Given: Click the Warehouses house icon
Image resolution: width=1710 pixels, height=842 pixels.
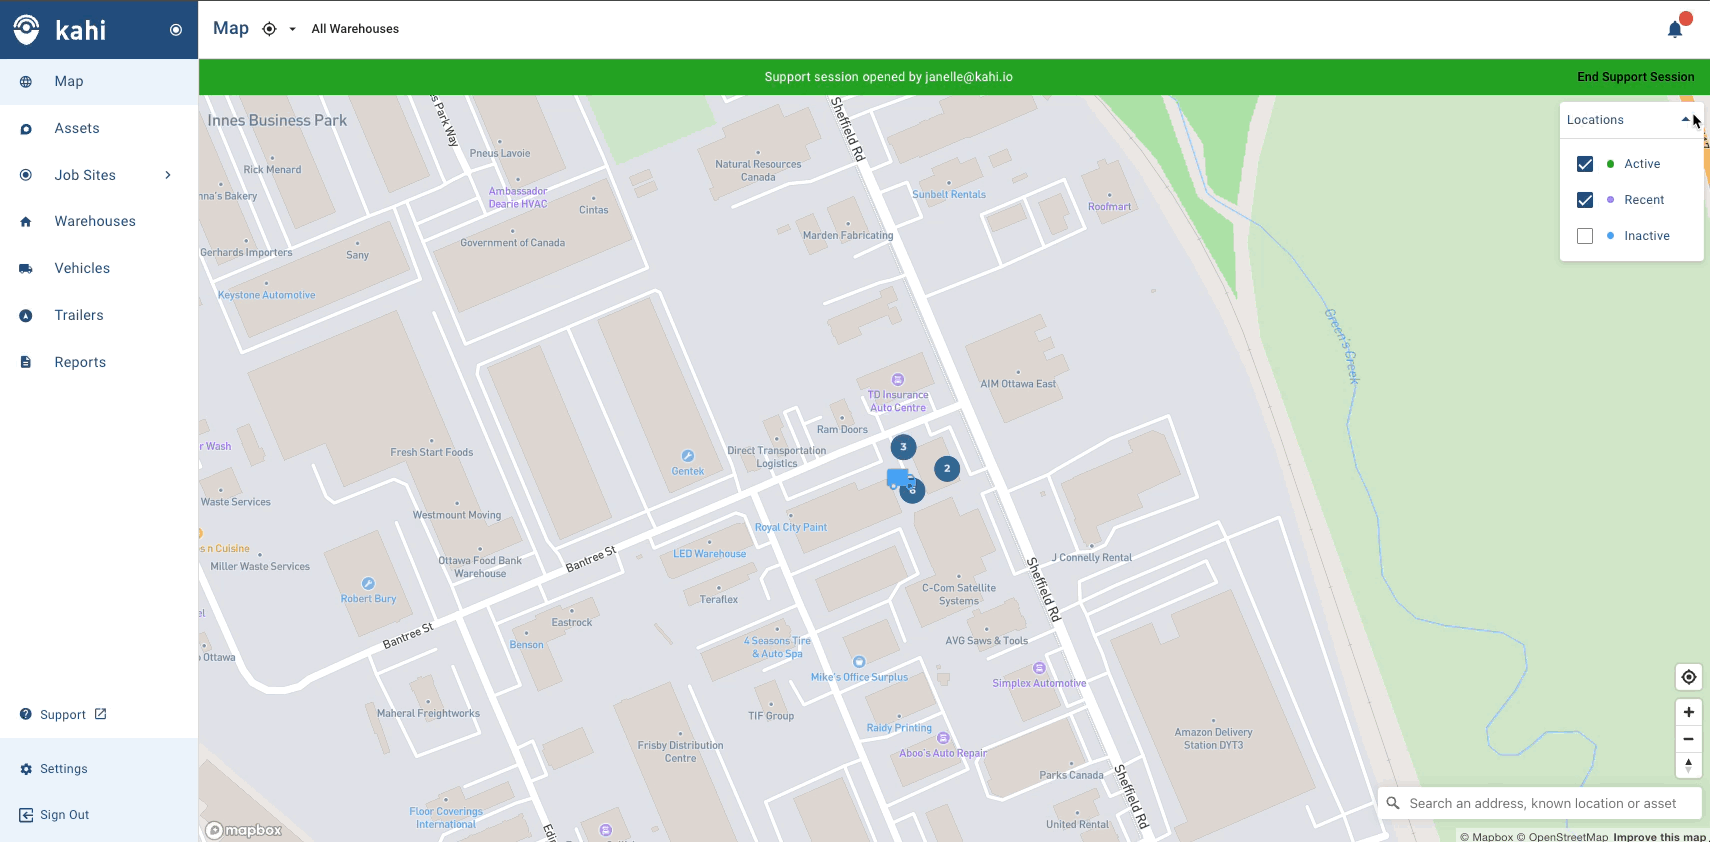Looking at the screenshot, I should pyautogui.click(x=26, y=222).
